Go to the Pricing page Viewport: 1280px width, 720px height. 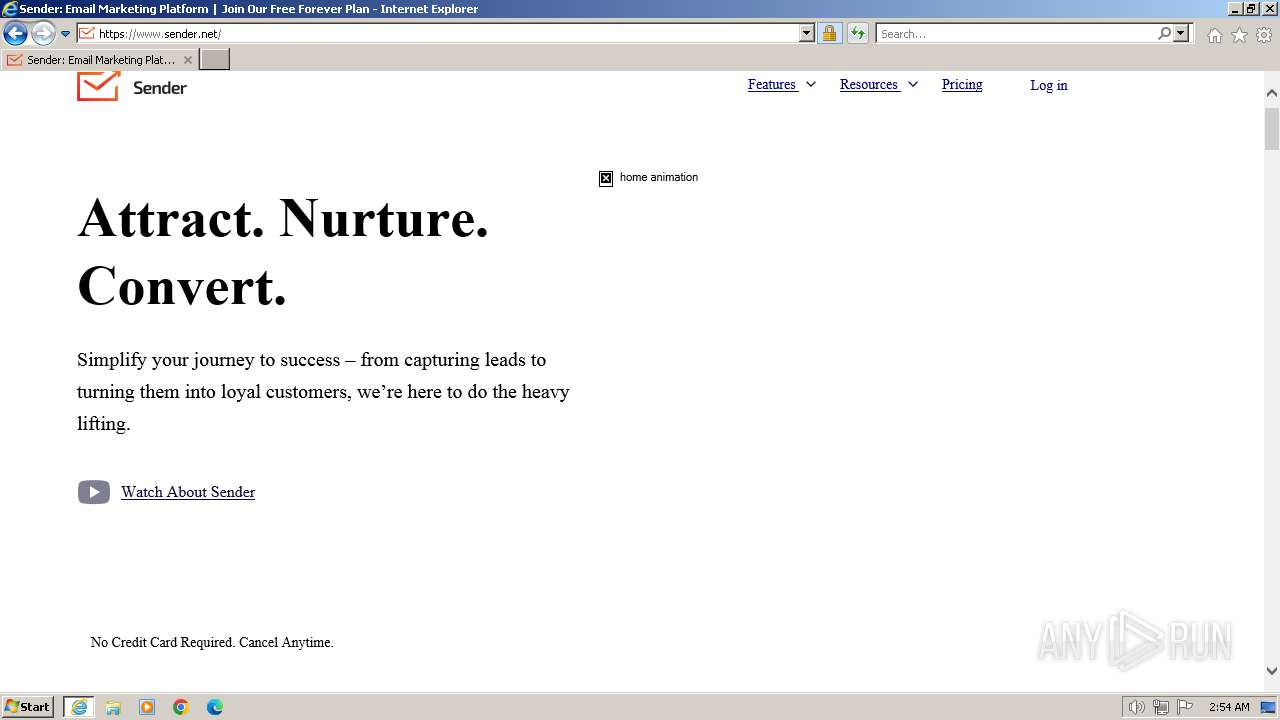tap(962, 84)
